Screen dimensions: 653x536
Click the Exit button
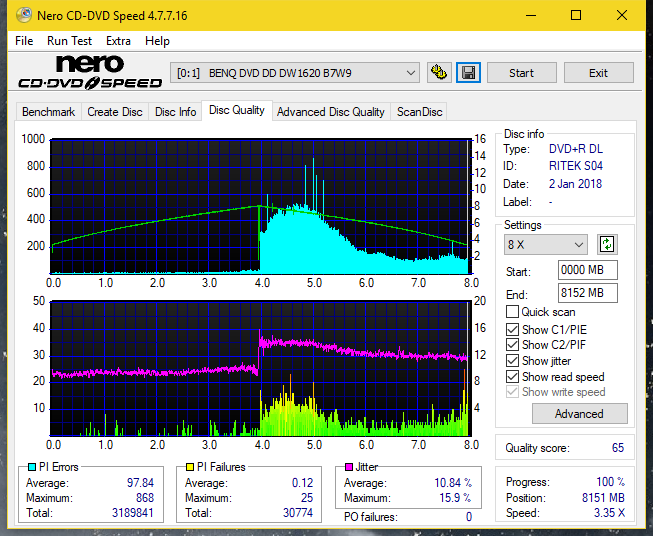click(598, 73)
